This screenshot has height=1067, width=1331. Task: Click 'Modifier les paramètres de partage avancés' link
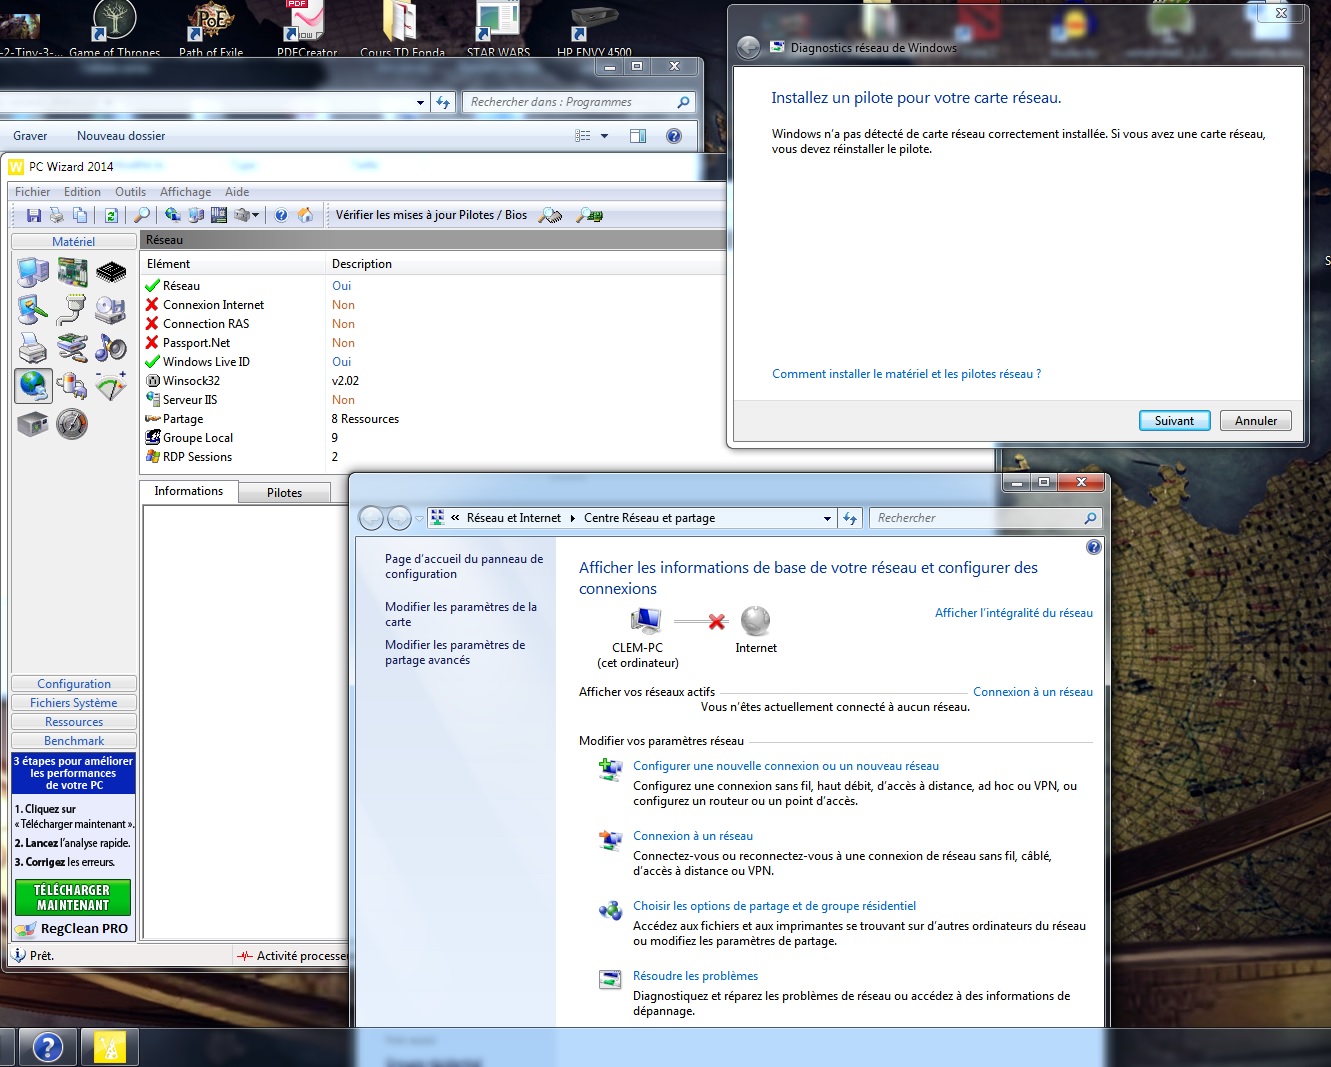455,652
